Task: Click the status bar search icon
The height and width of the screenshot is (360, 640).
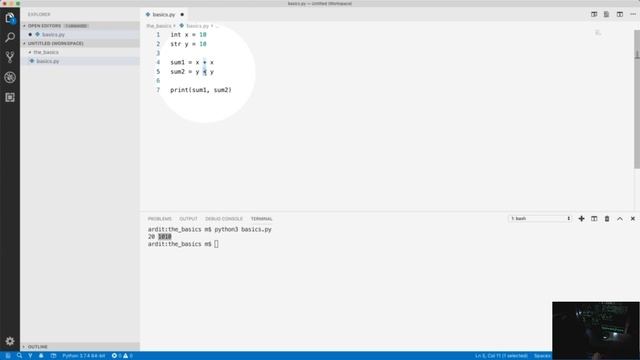Action: pos(19,356)
